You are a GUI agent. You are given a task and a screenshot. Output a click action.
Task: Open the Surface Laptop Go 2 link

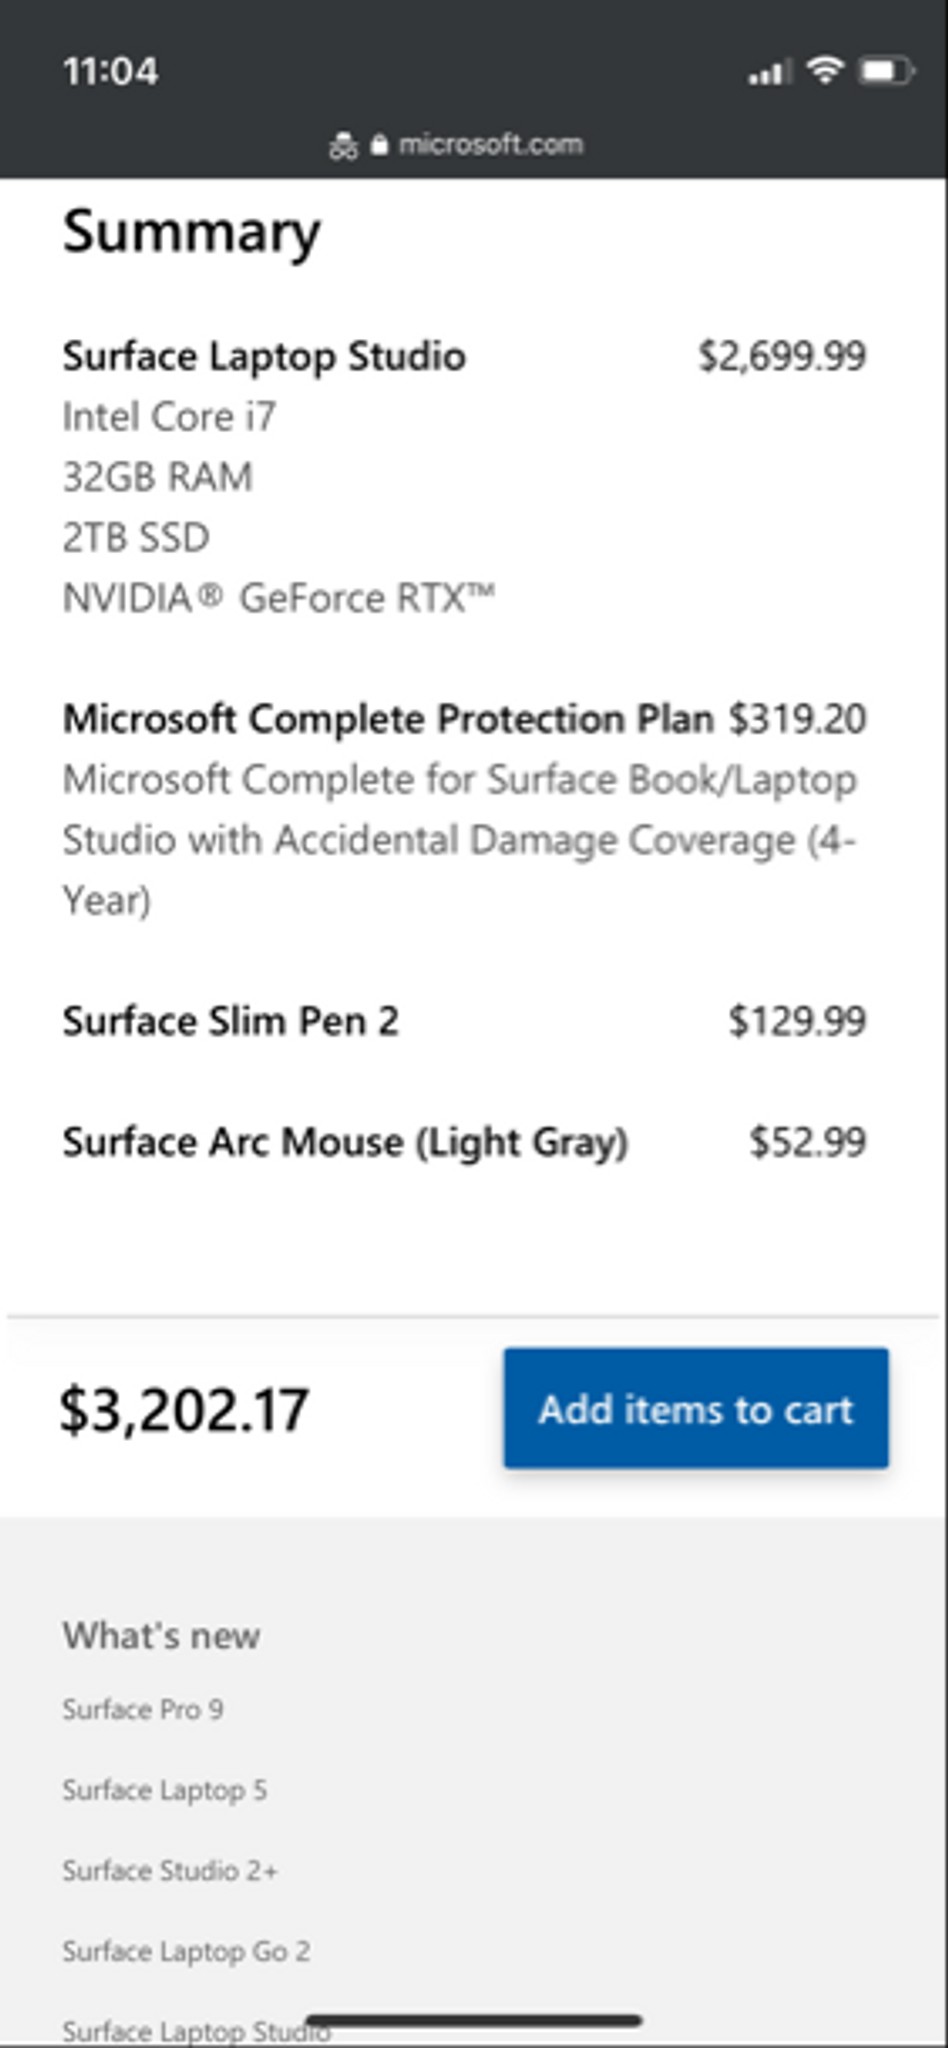(x=186, y=1951)
